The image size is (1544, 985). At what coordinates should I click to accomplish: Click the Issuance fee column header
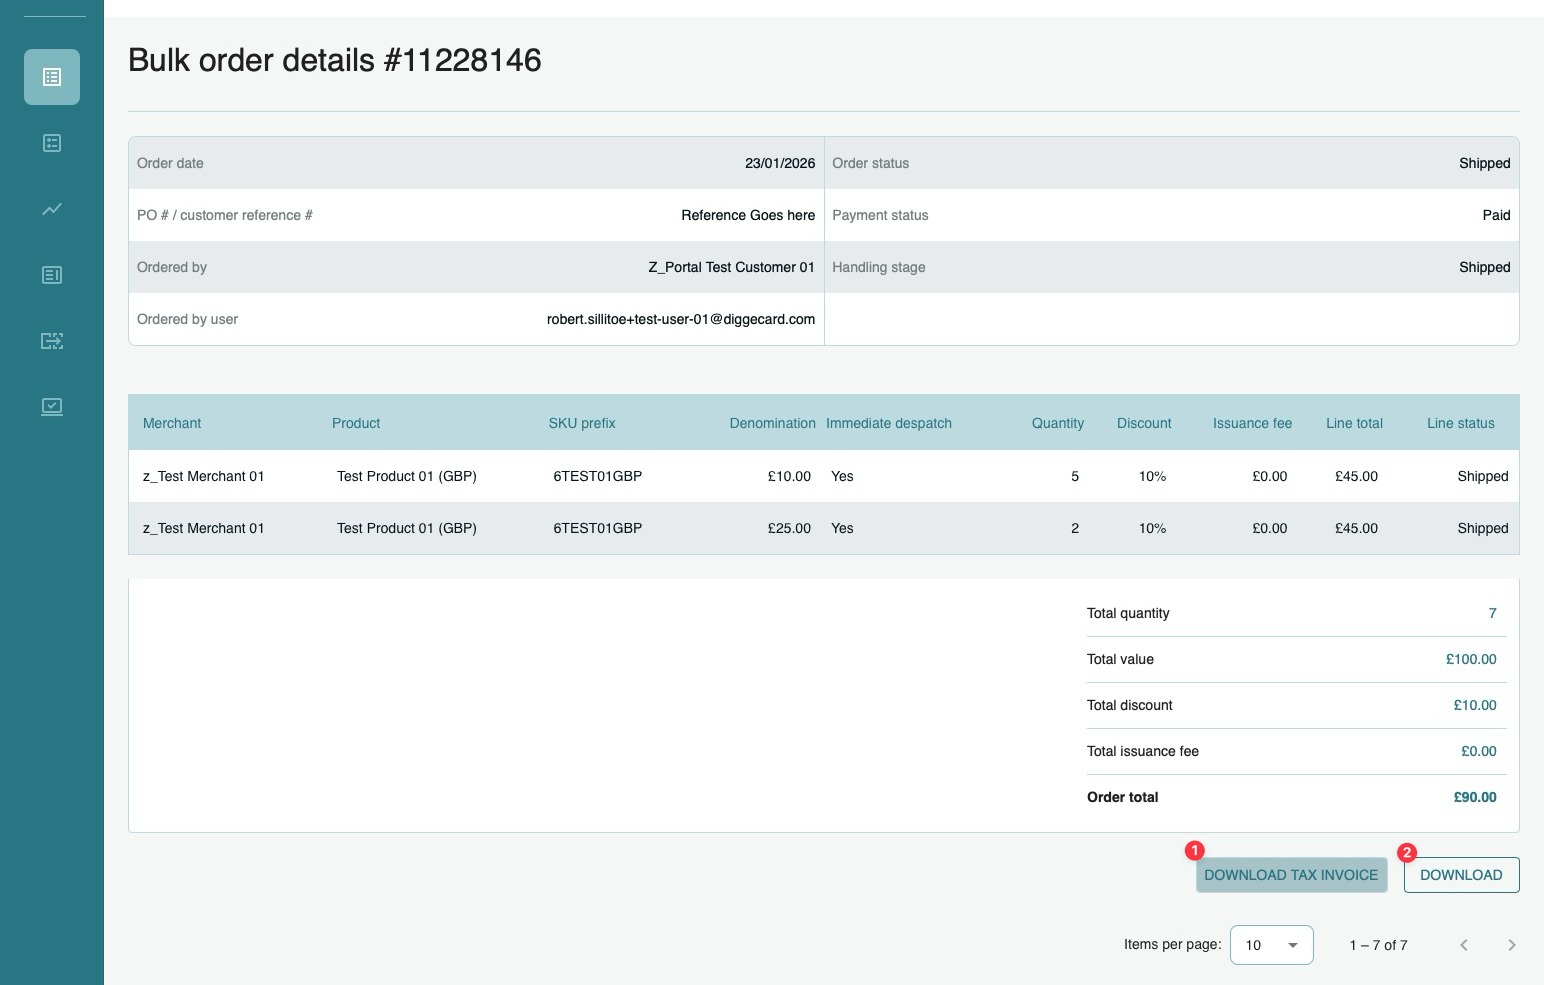1253,423
